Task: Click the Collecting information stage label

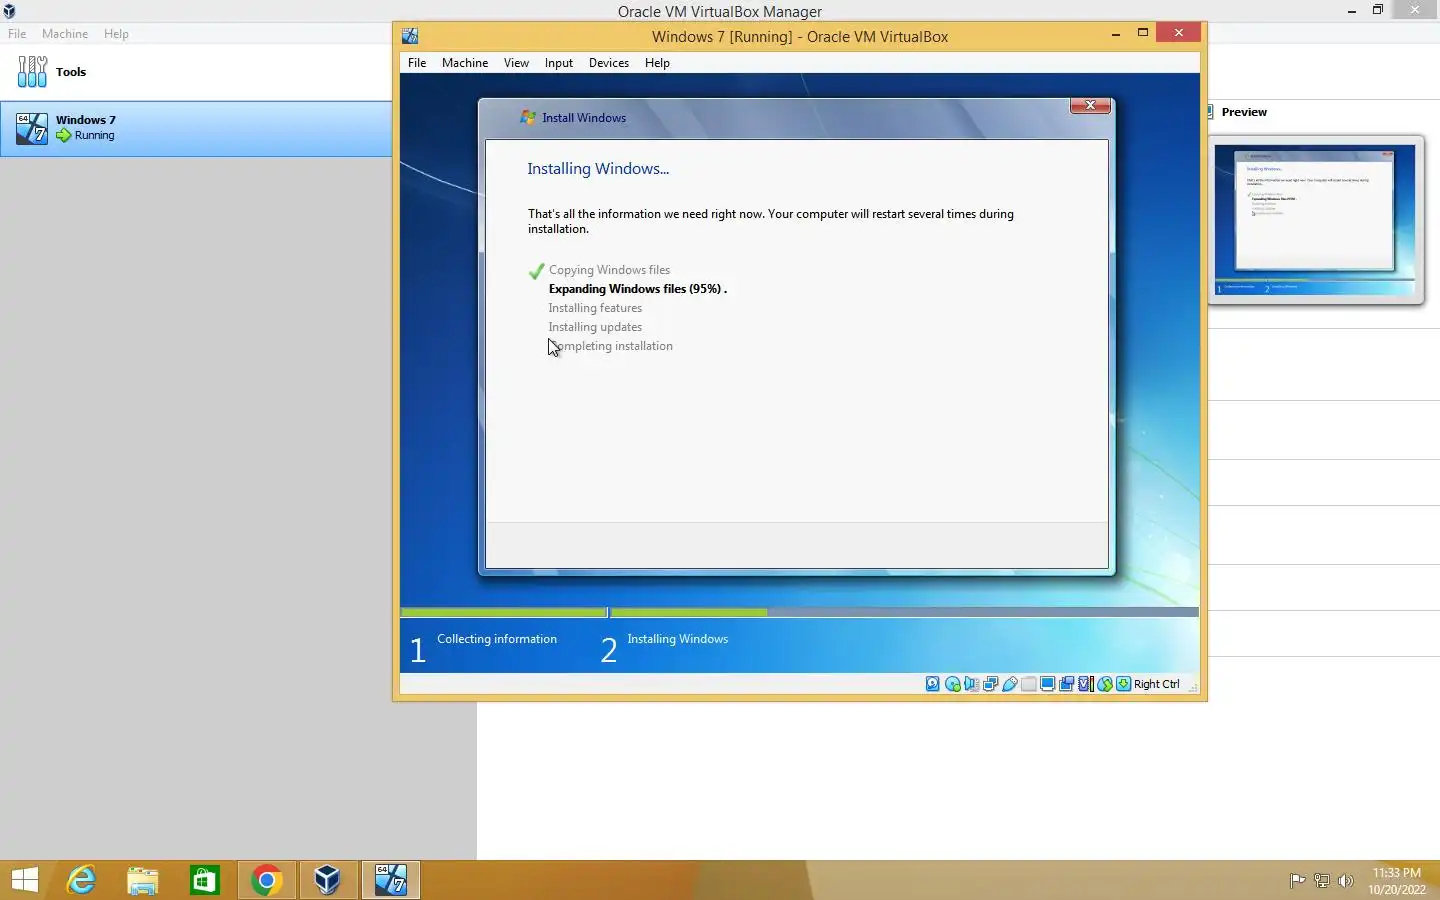Action: click(x=497, y=639)
